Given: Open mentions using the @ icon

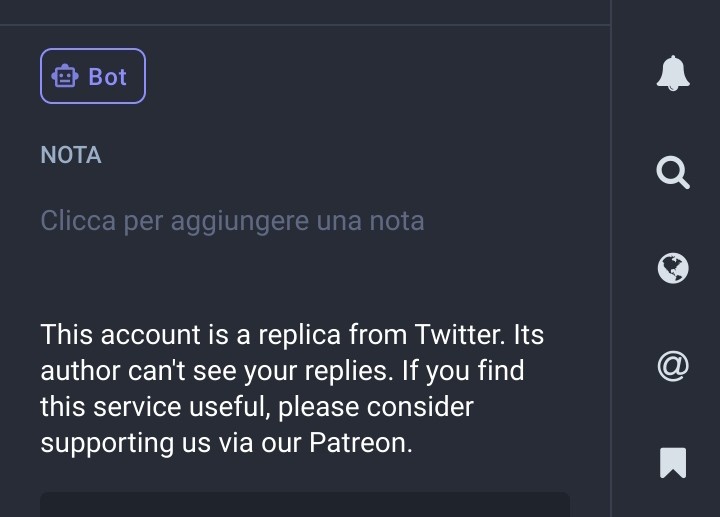Looking at the screenshot, I should click(673, 366).
